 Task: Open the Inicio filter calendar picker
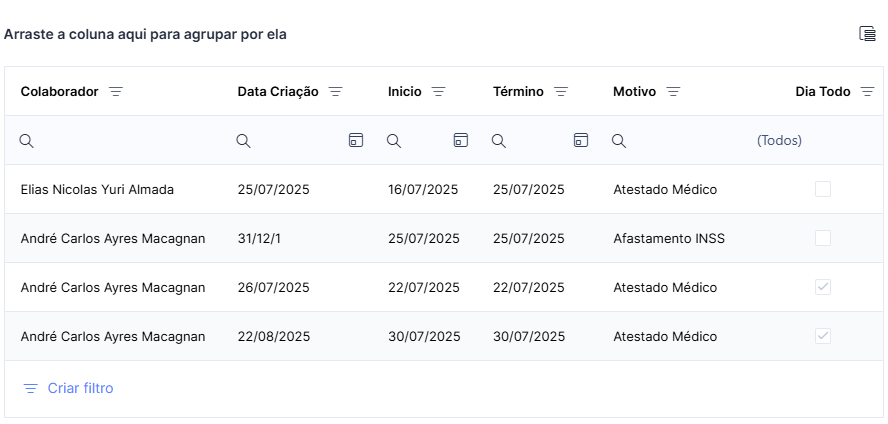coord(461,140)
